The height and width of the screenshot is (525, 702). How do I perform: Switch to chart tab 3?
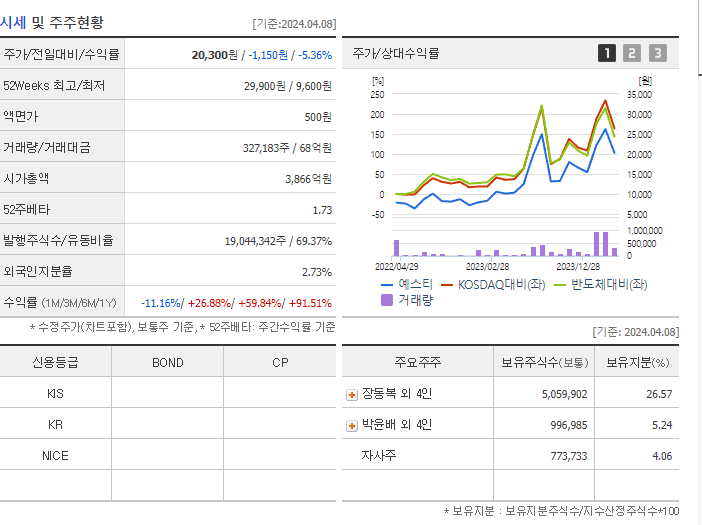click(657, 53)
